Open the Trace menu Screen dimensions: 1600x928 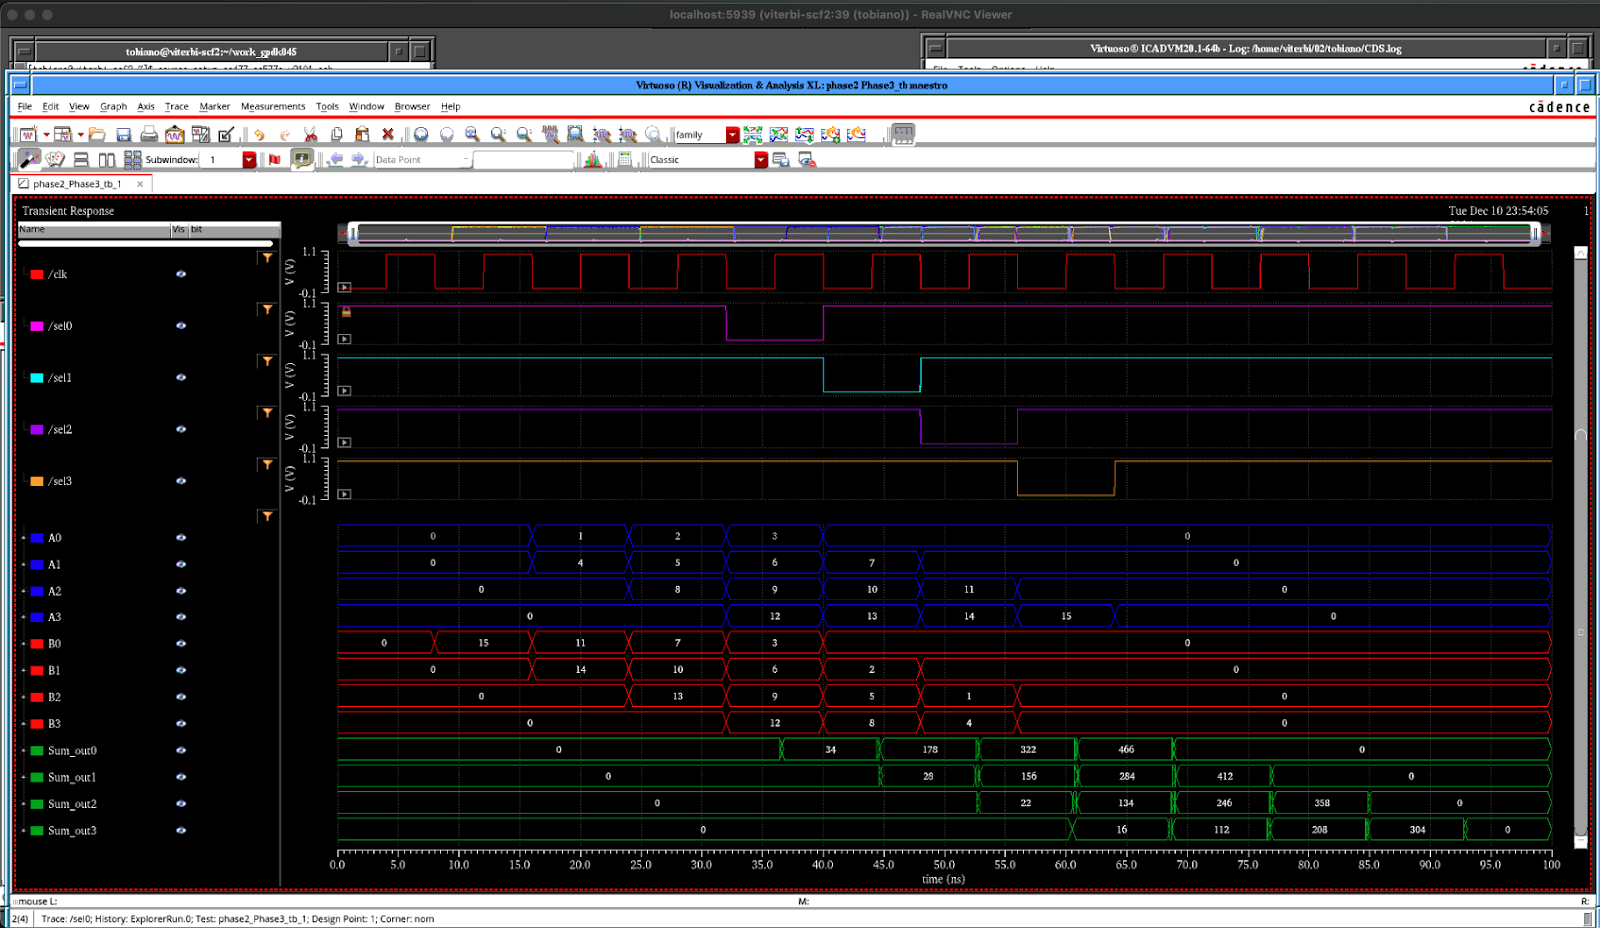177,106
